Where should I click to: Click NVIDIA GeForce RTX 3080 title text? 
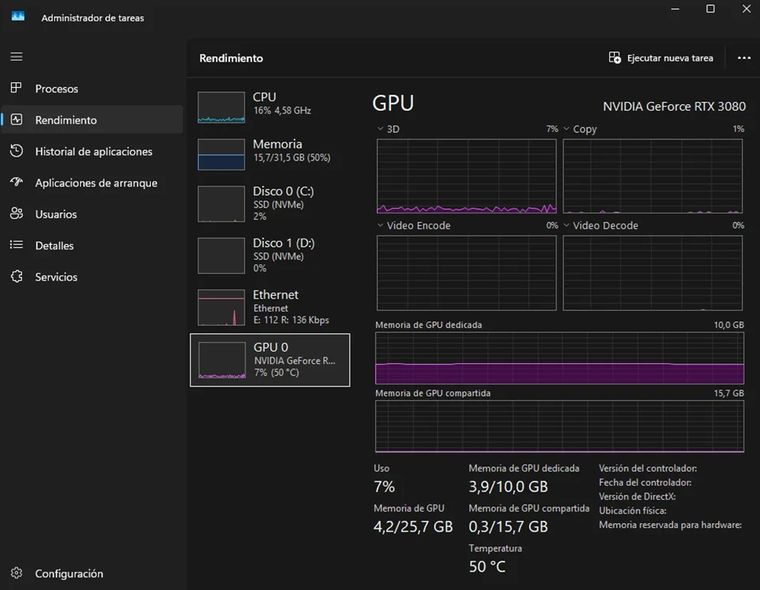(674, 106)
